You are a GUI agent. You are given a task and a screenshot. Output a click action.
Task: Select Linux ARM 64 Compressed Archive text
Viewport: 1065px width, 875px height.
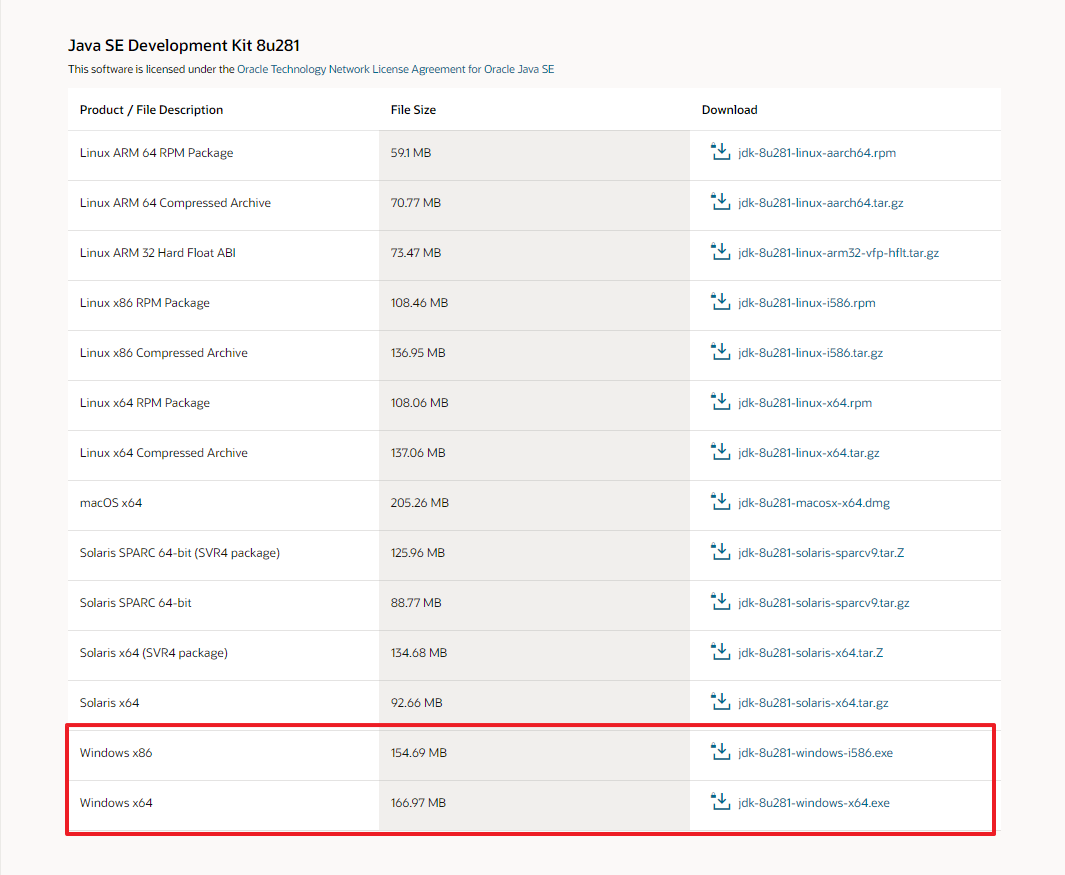tap(175, 203)
